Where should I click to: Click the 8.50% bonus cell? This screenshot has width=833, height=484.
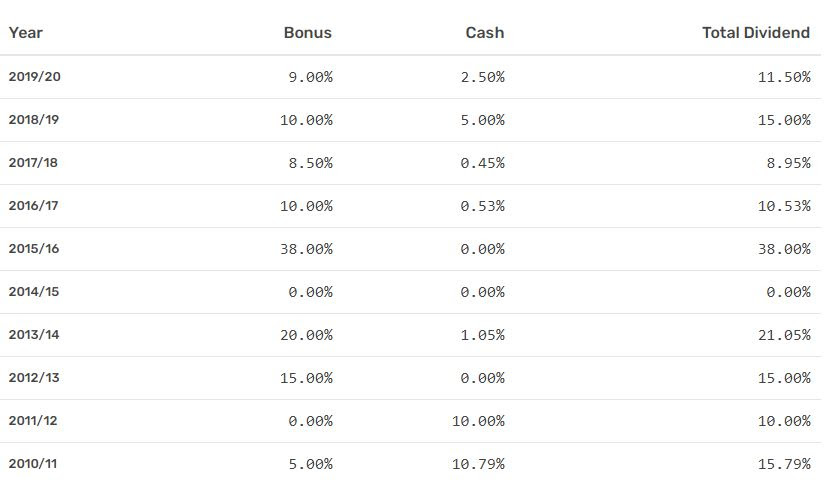(x=310, y=163)
